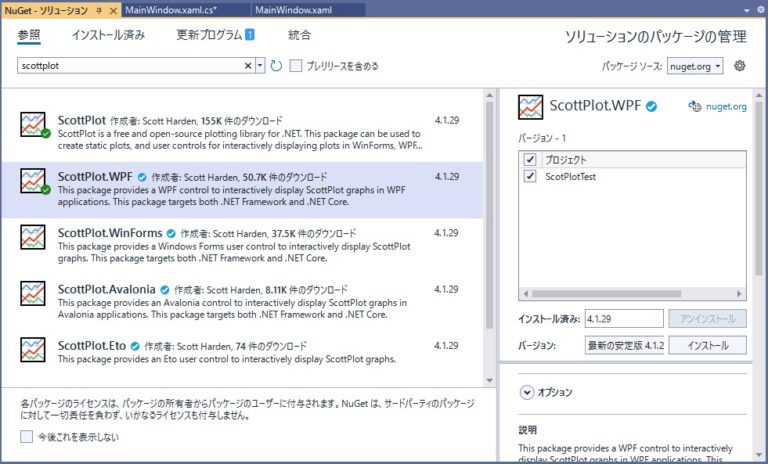This screenshot has width=768, height=464.
Task: Click the ScottPlot.Eto package icon
Action: (x=34, y=351)
